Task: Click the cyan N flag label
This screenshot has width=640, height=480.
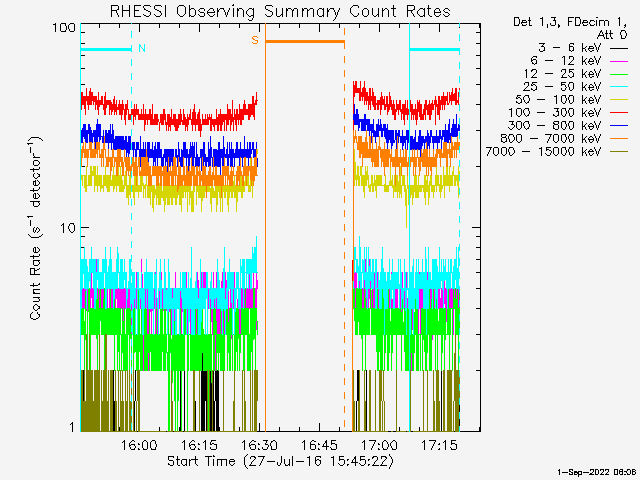Action: pyautogui.click(x=142, y=48)
